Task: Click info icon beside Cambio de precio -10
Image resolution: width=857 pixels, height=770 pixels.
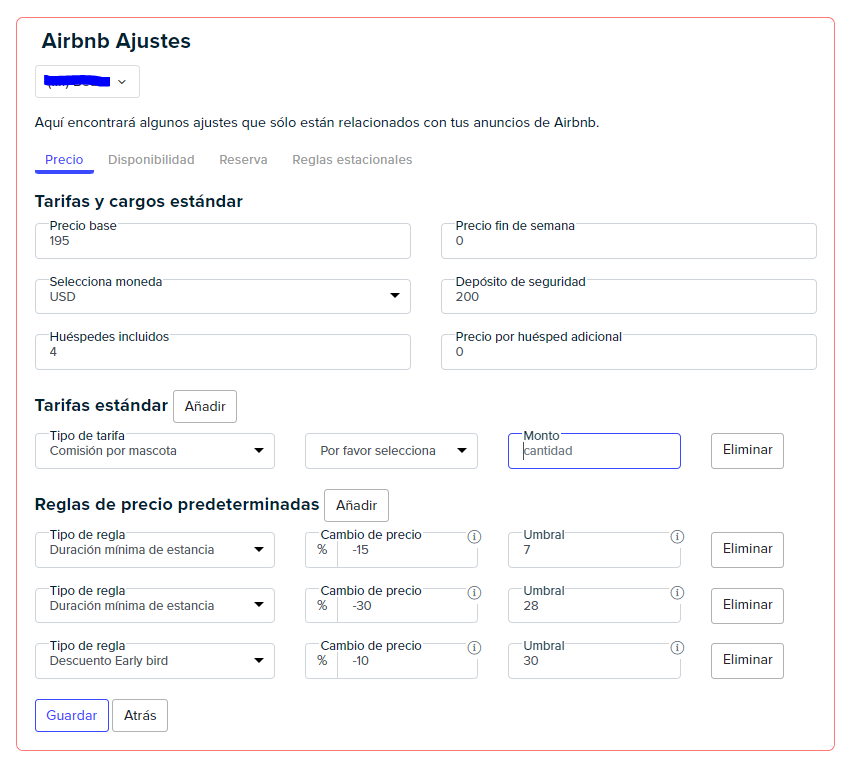Action: [474, 648]
